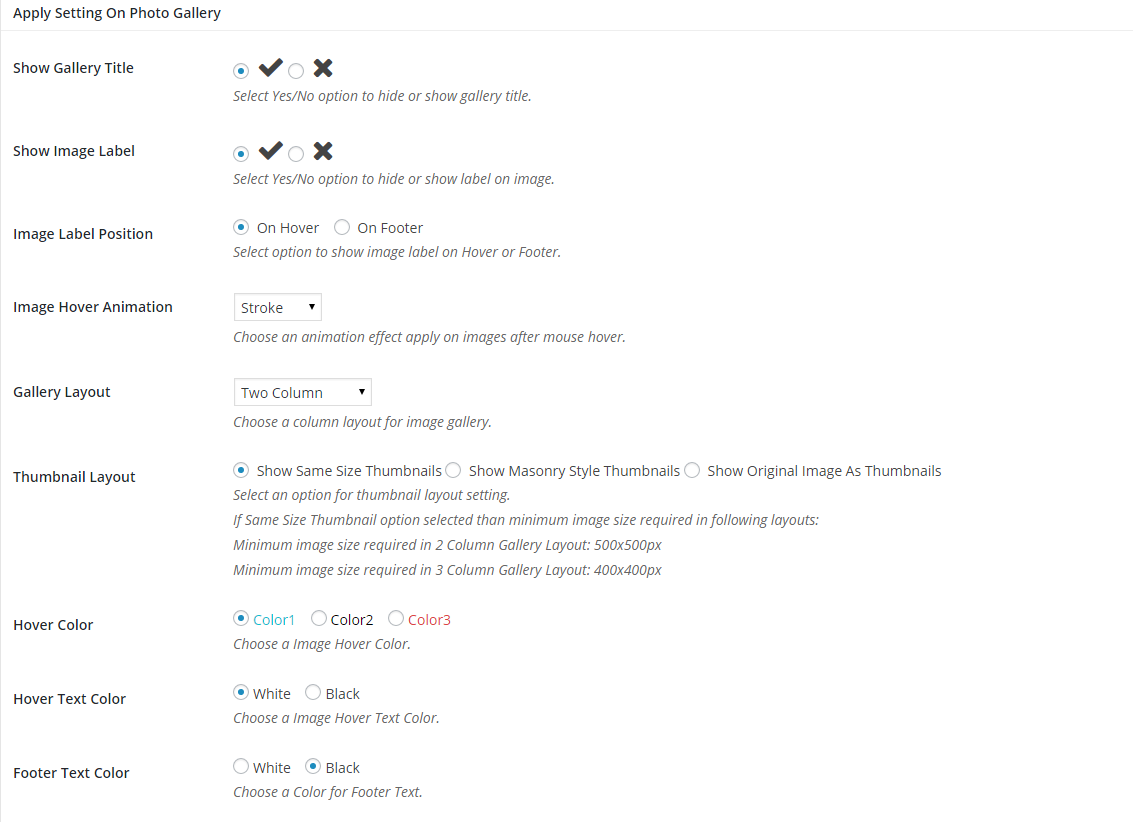Click the checkmark icon for Show Image Label

[270, 151]
